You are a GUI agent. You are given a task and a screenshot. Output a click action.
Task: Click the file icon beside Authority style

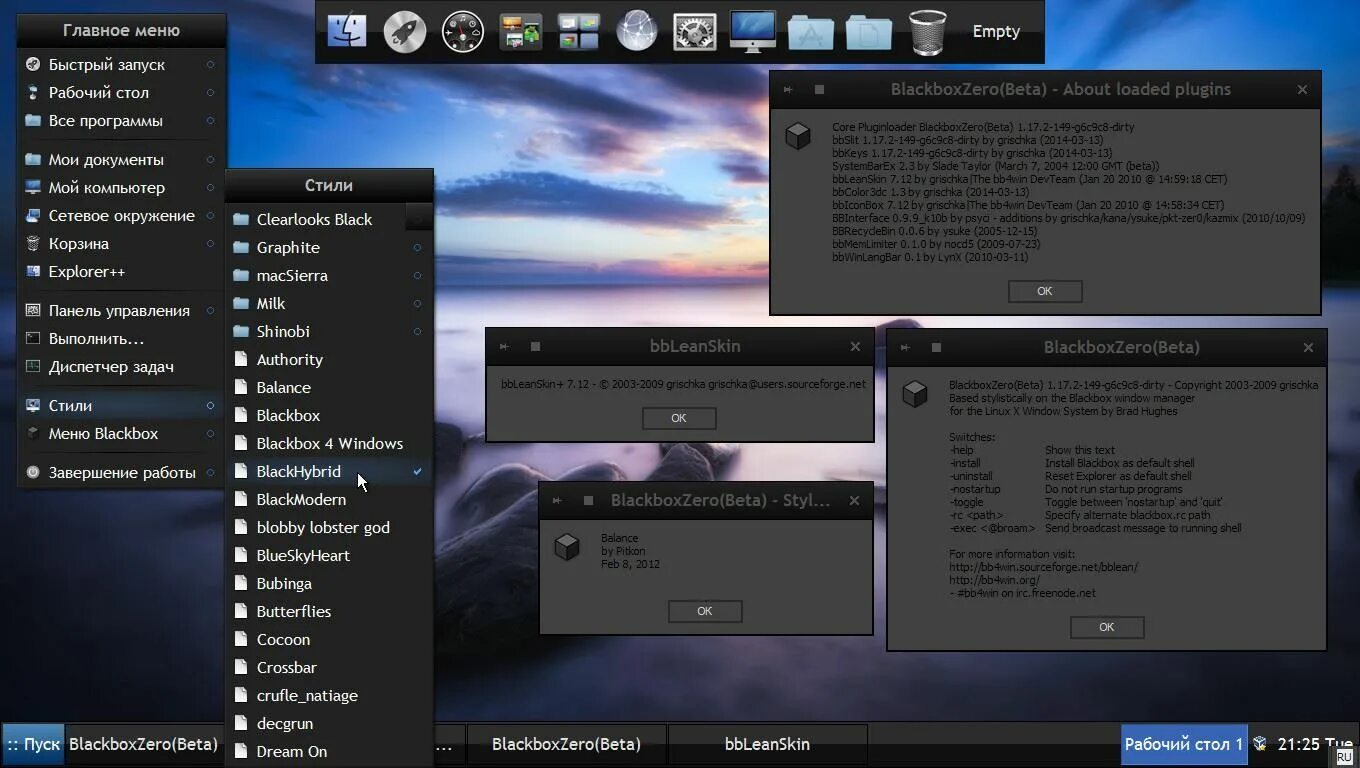pyautogui.click(x=241, y=359)
